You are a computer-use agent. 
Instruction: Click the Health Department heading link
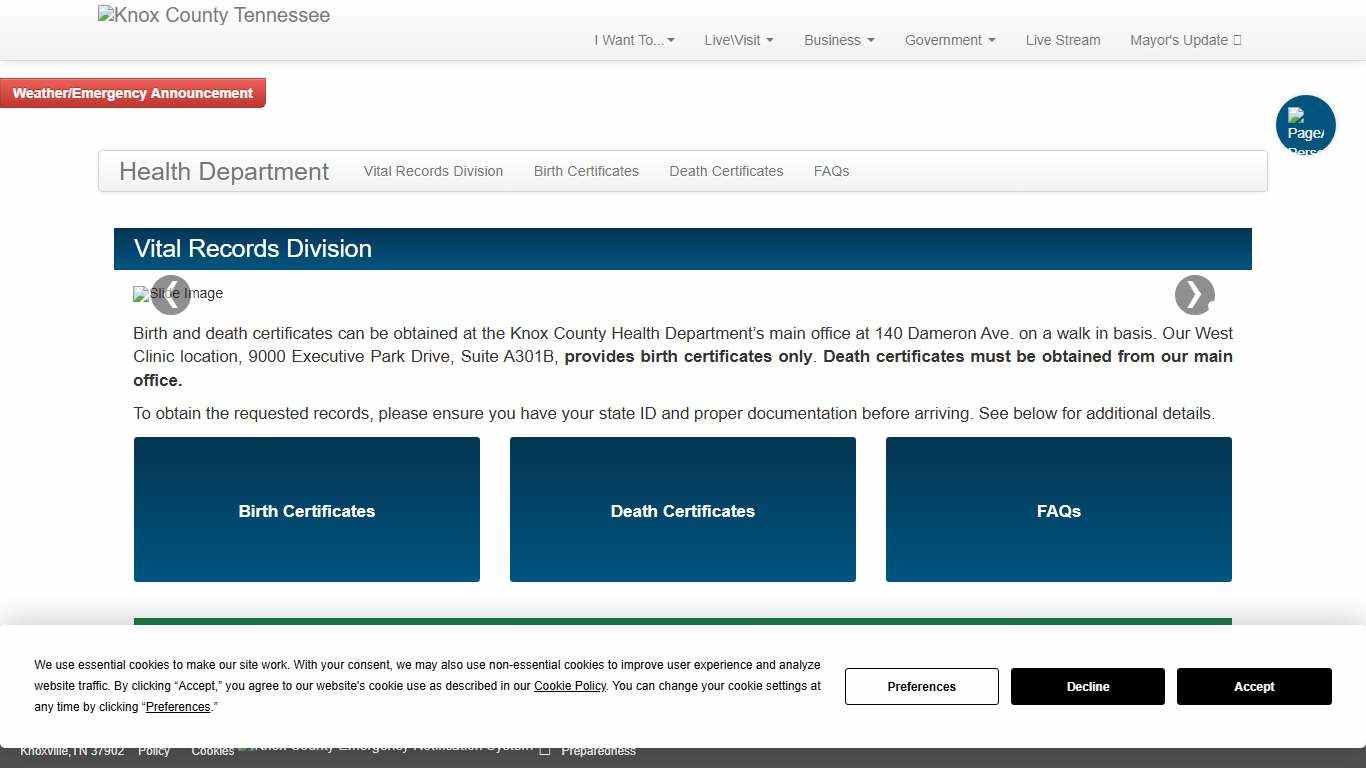[224, 171]
